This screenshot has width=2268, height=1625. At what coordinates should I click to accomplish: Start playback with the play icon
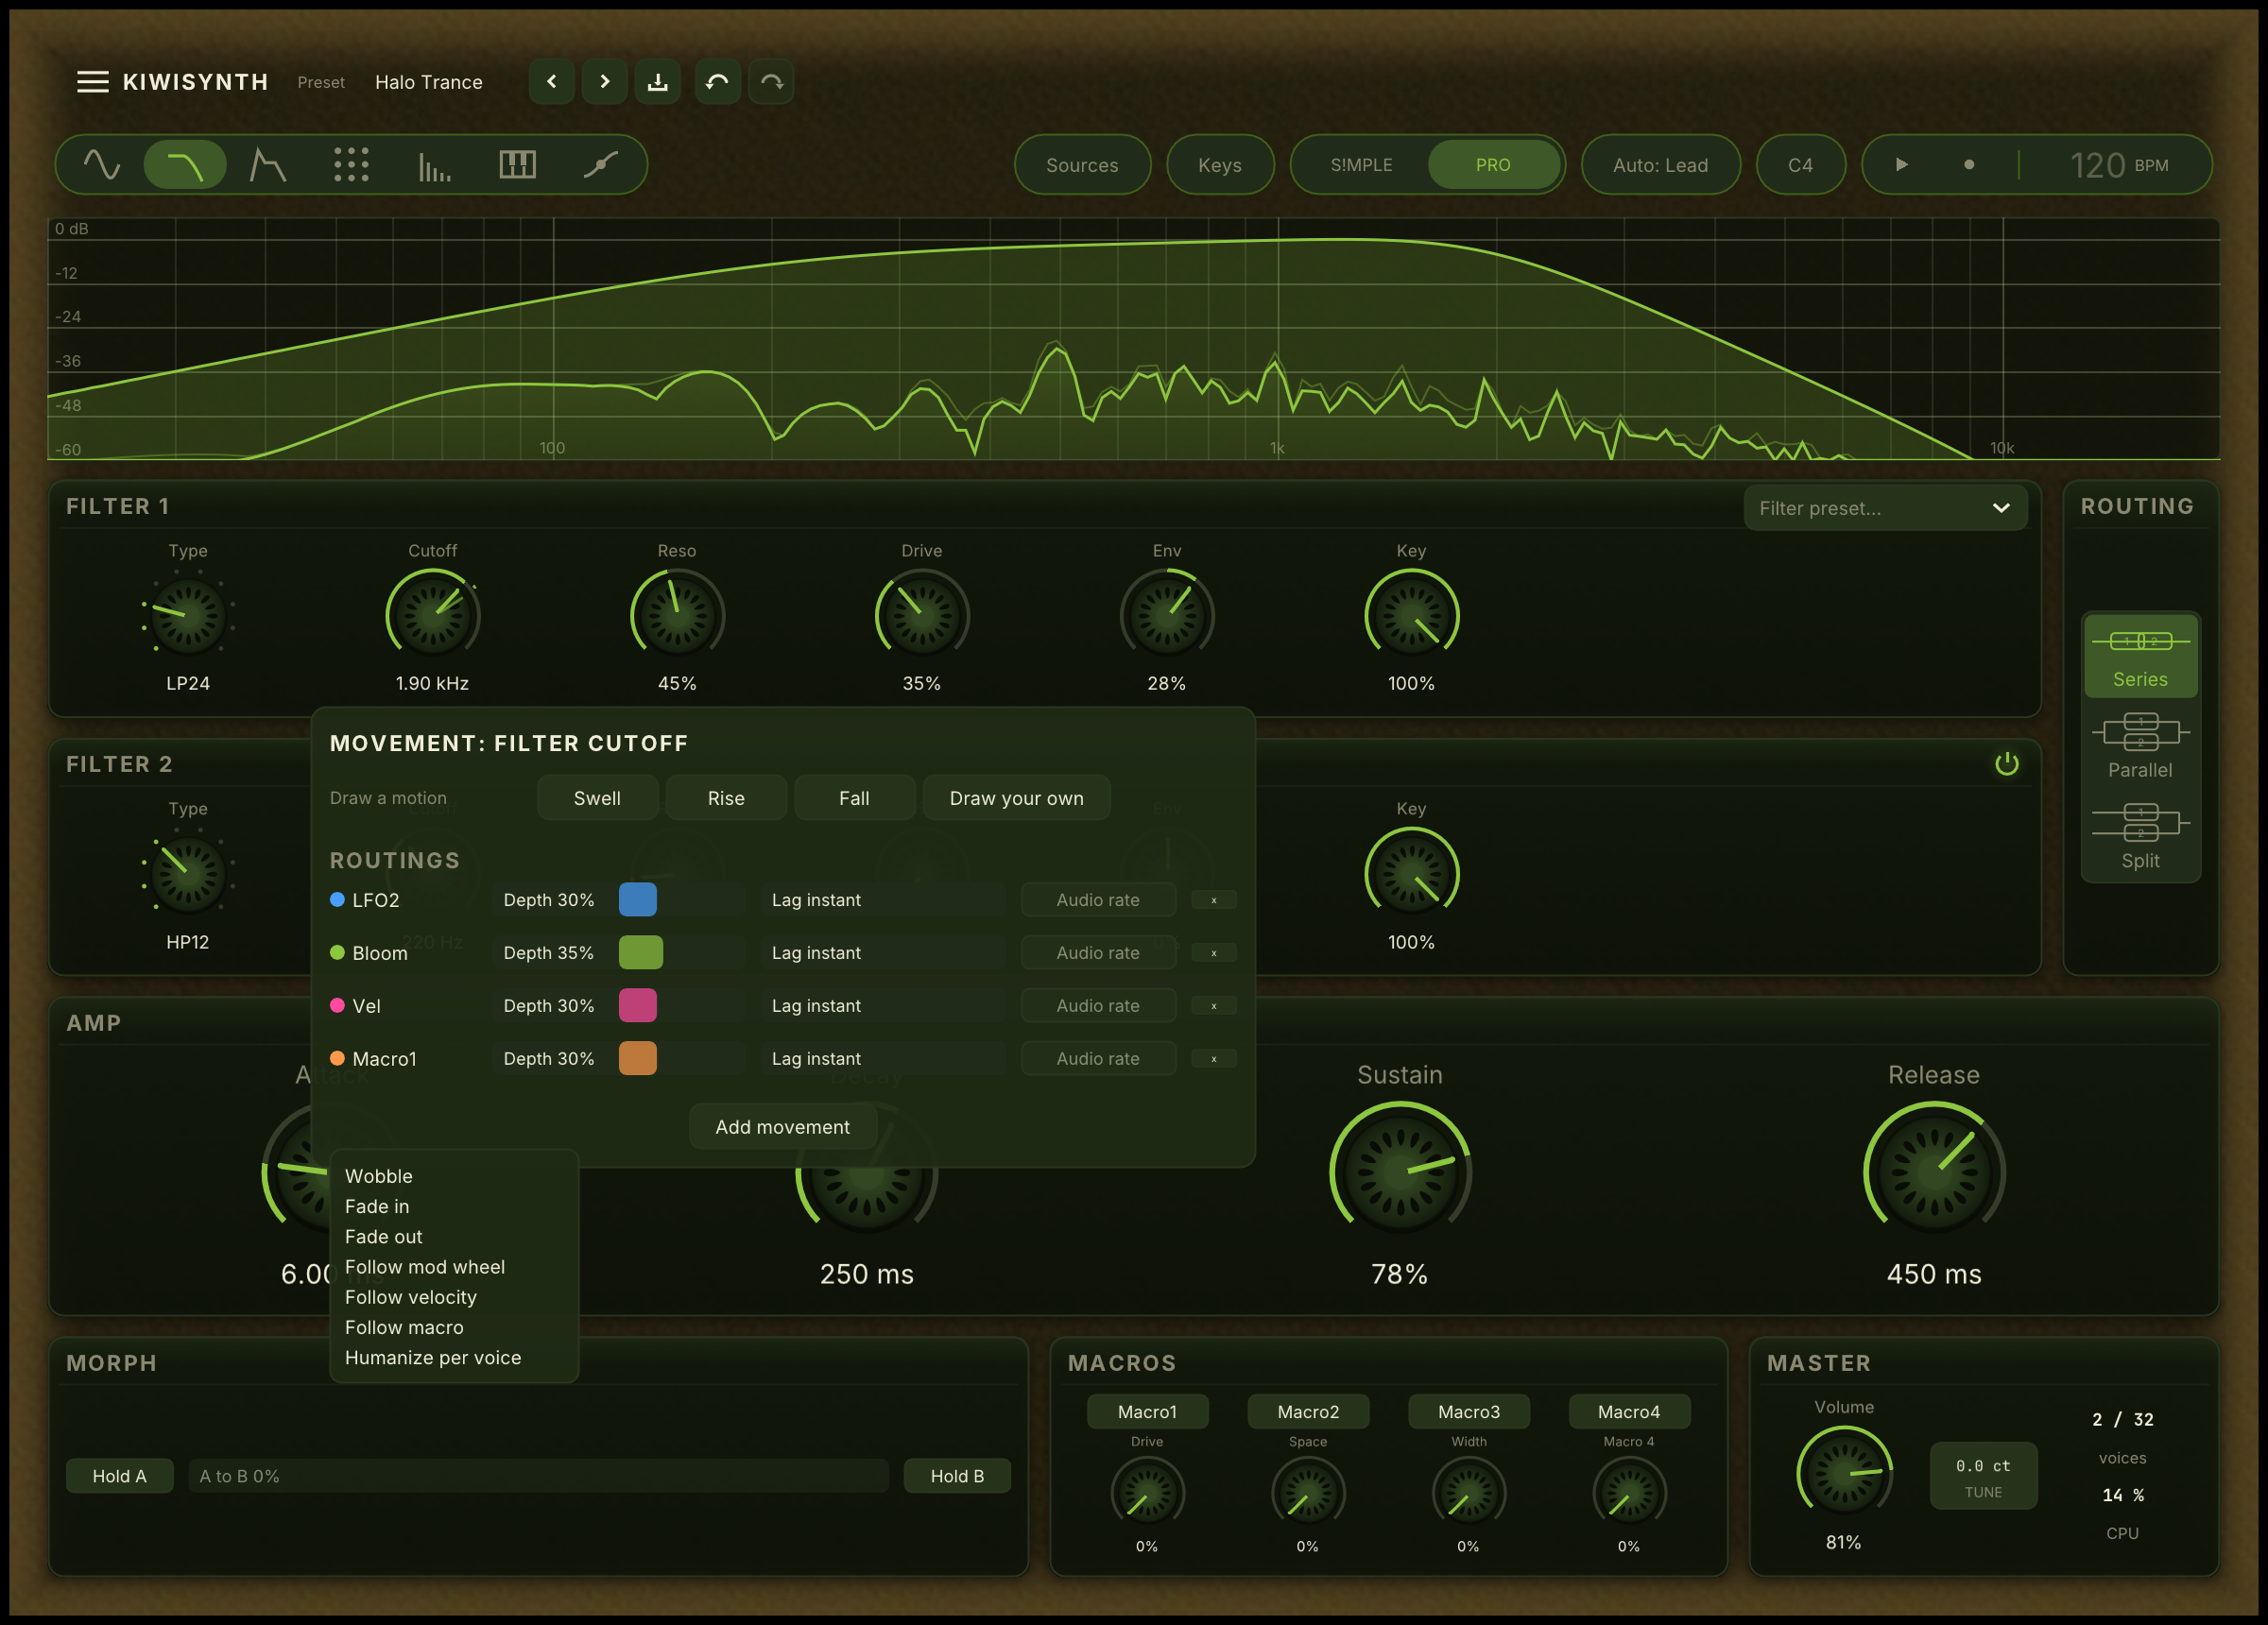coord(1902,165)
